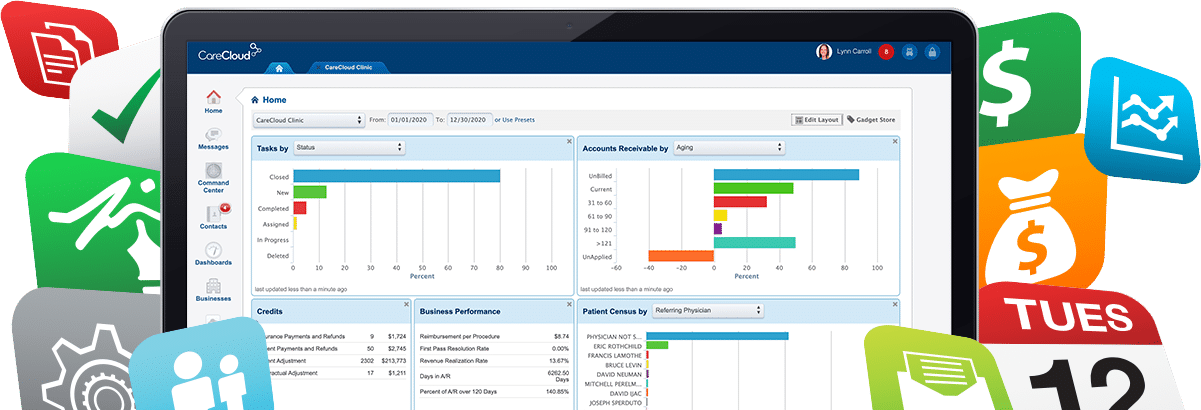Close the Tasks by gadget panel
The image size is (1201, 410).
569,141
